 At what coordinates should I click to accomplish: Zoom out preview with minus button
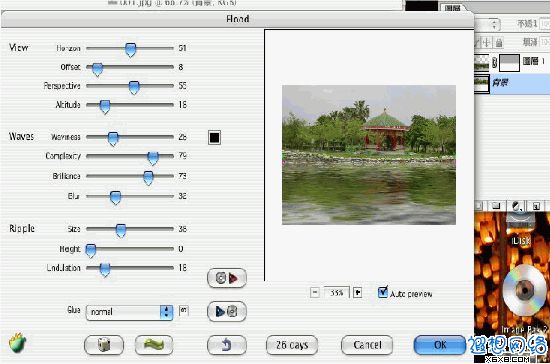pyautogui.click(x=315, y=292)
